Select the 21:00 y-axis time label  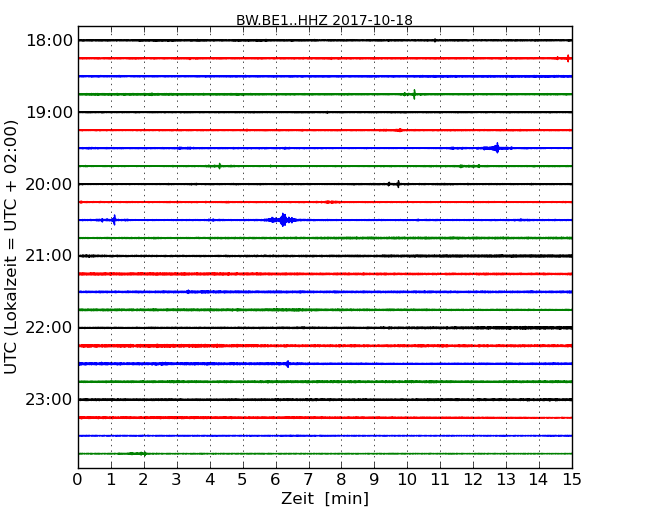[x=49, y=256]
